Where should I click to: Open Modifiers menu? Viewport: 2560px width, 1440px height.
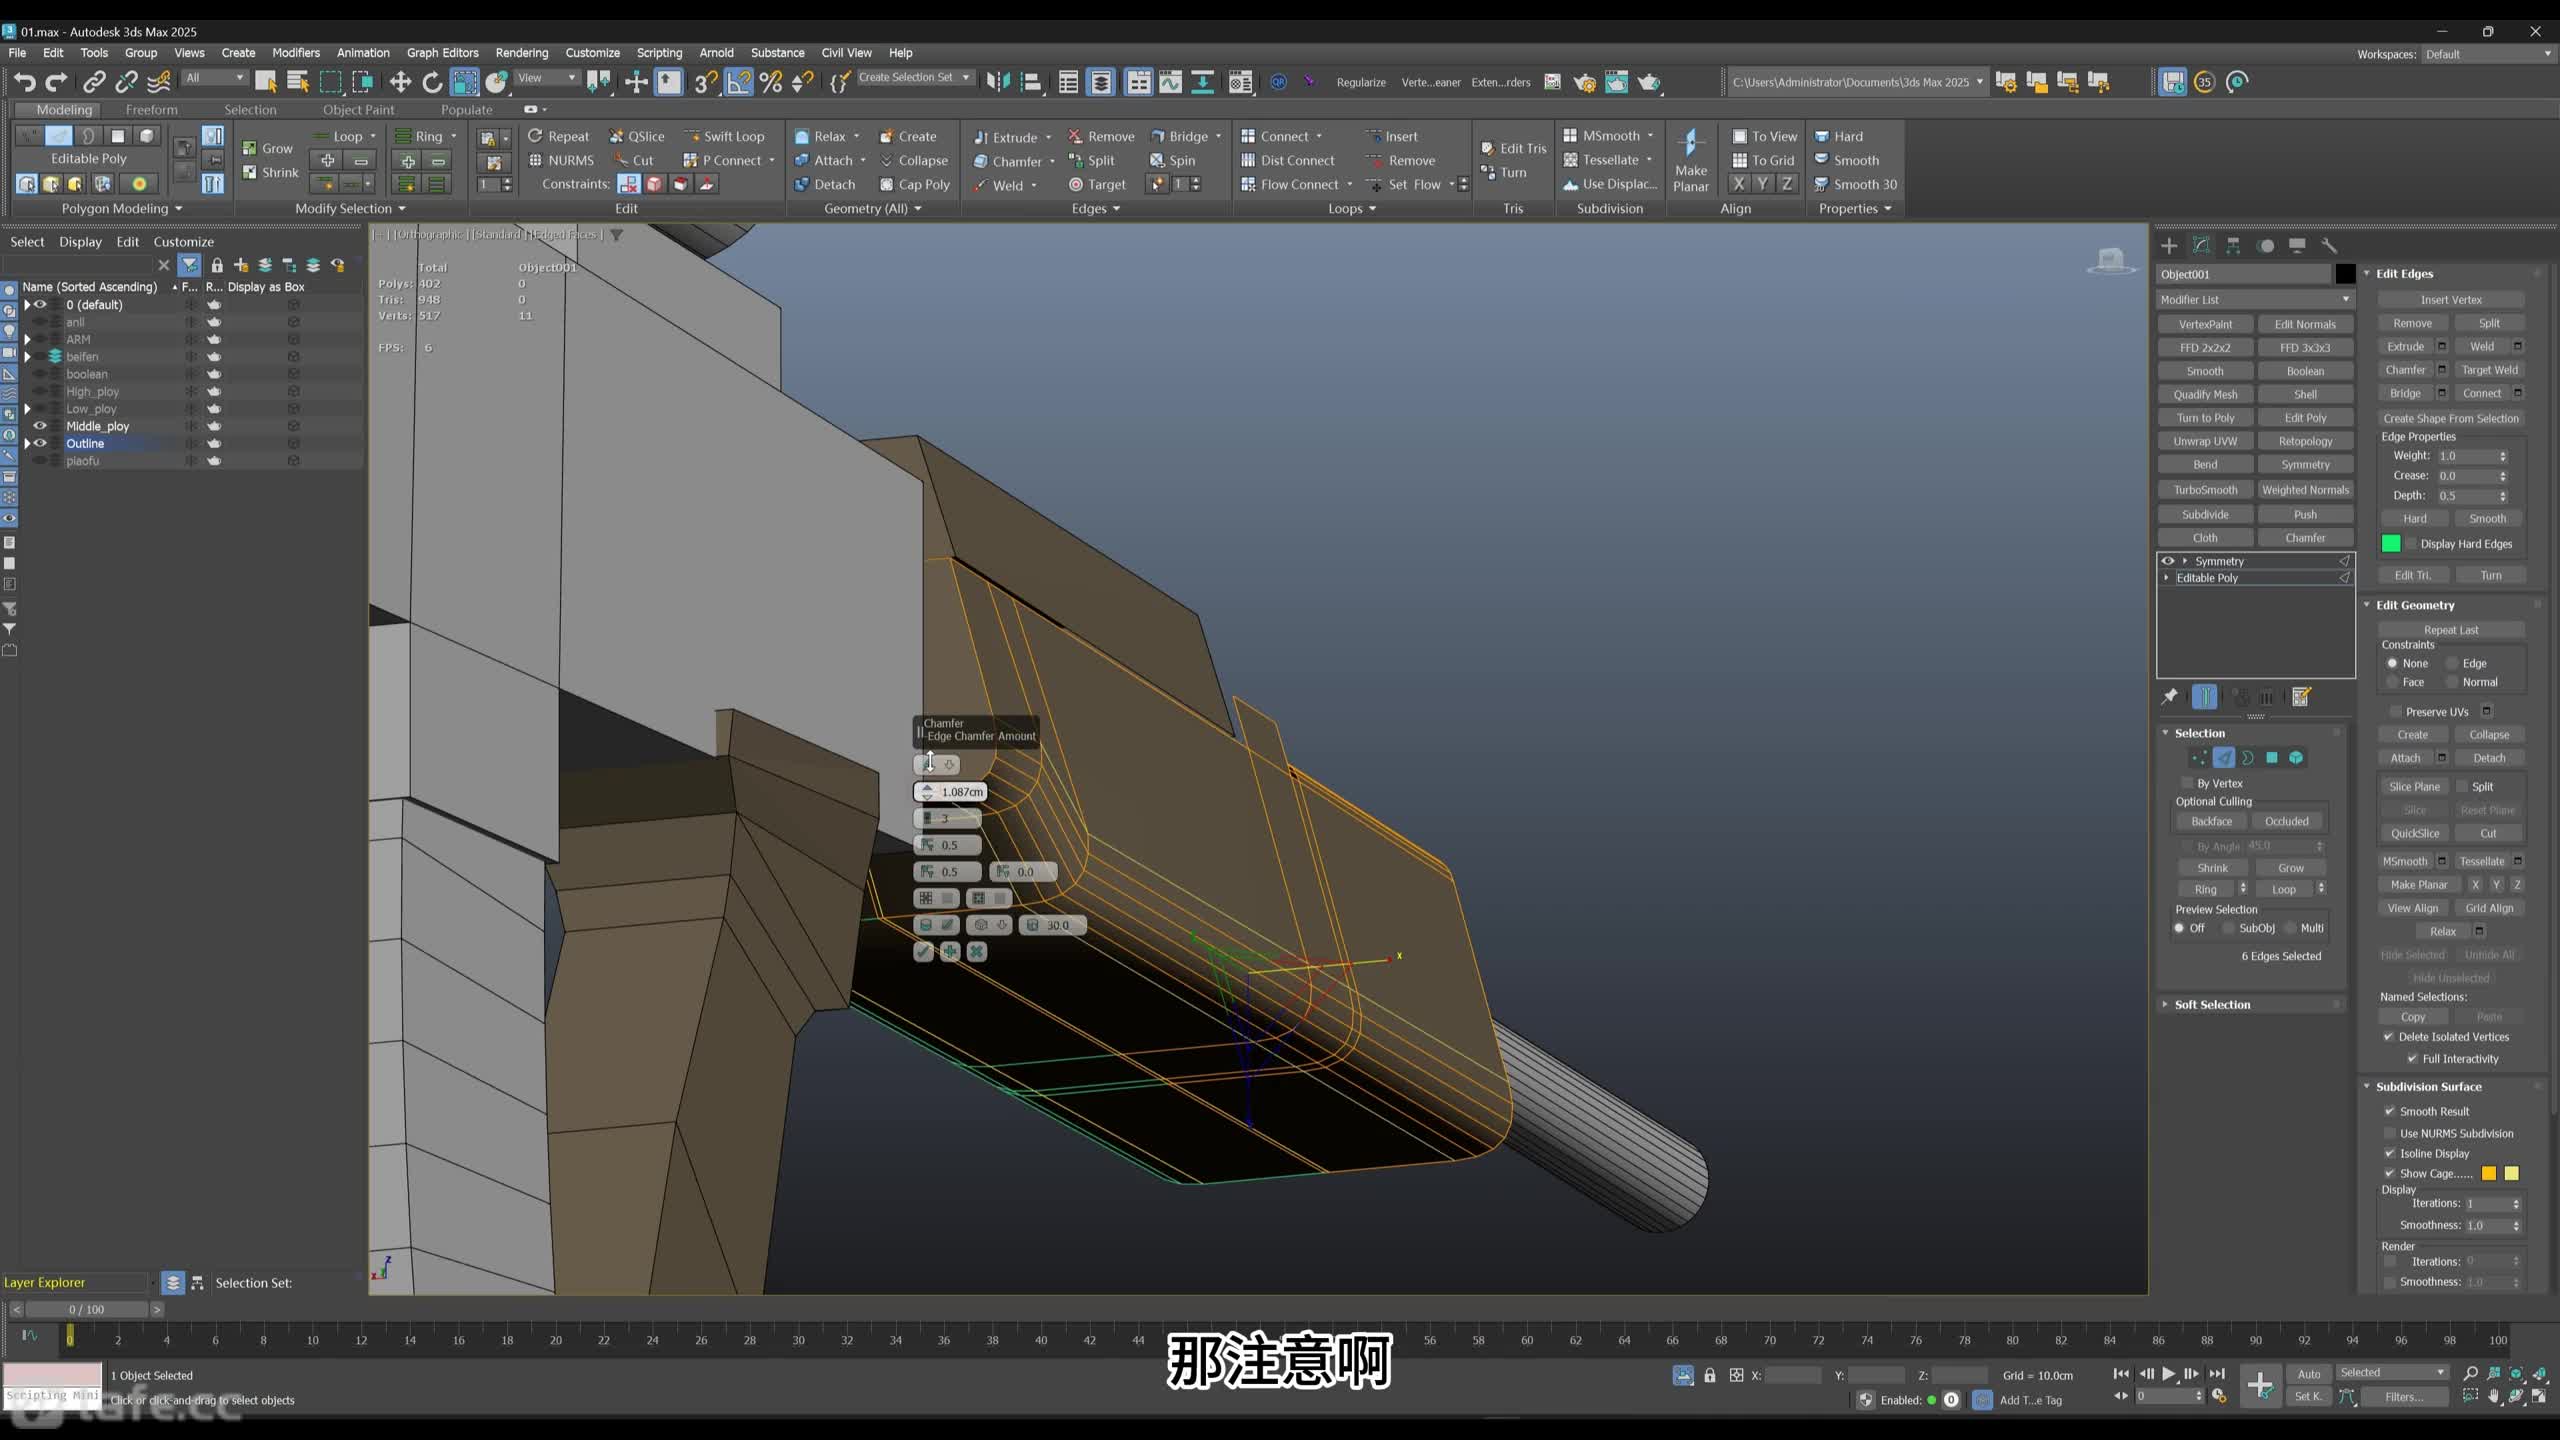[x=296, y=53]
